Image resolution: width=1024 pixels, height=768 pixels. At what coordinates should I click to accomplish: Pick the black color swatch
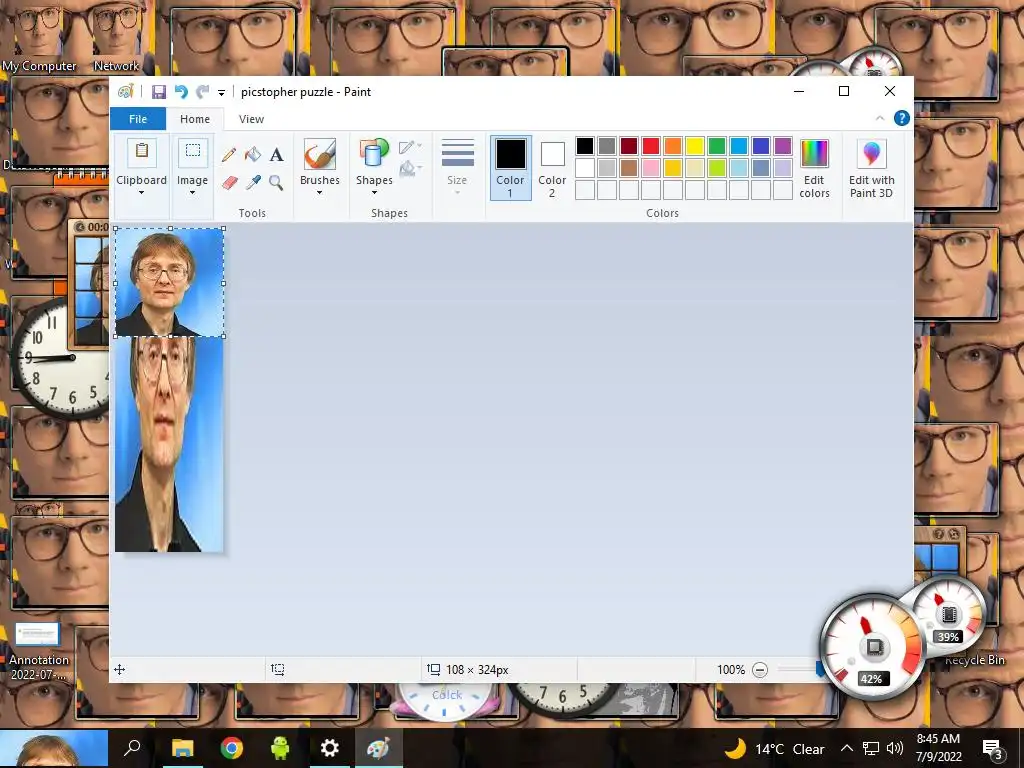point(584,146)
